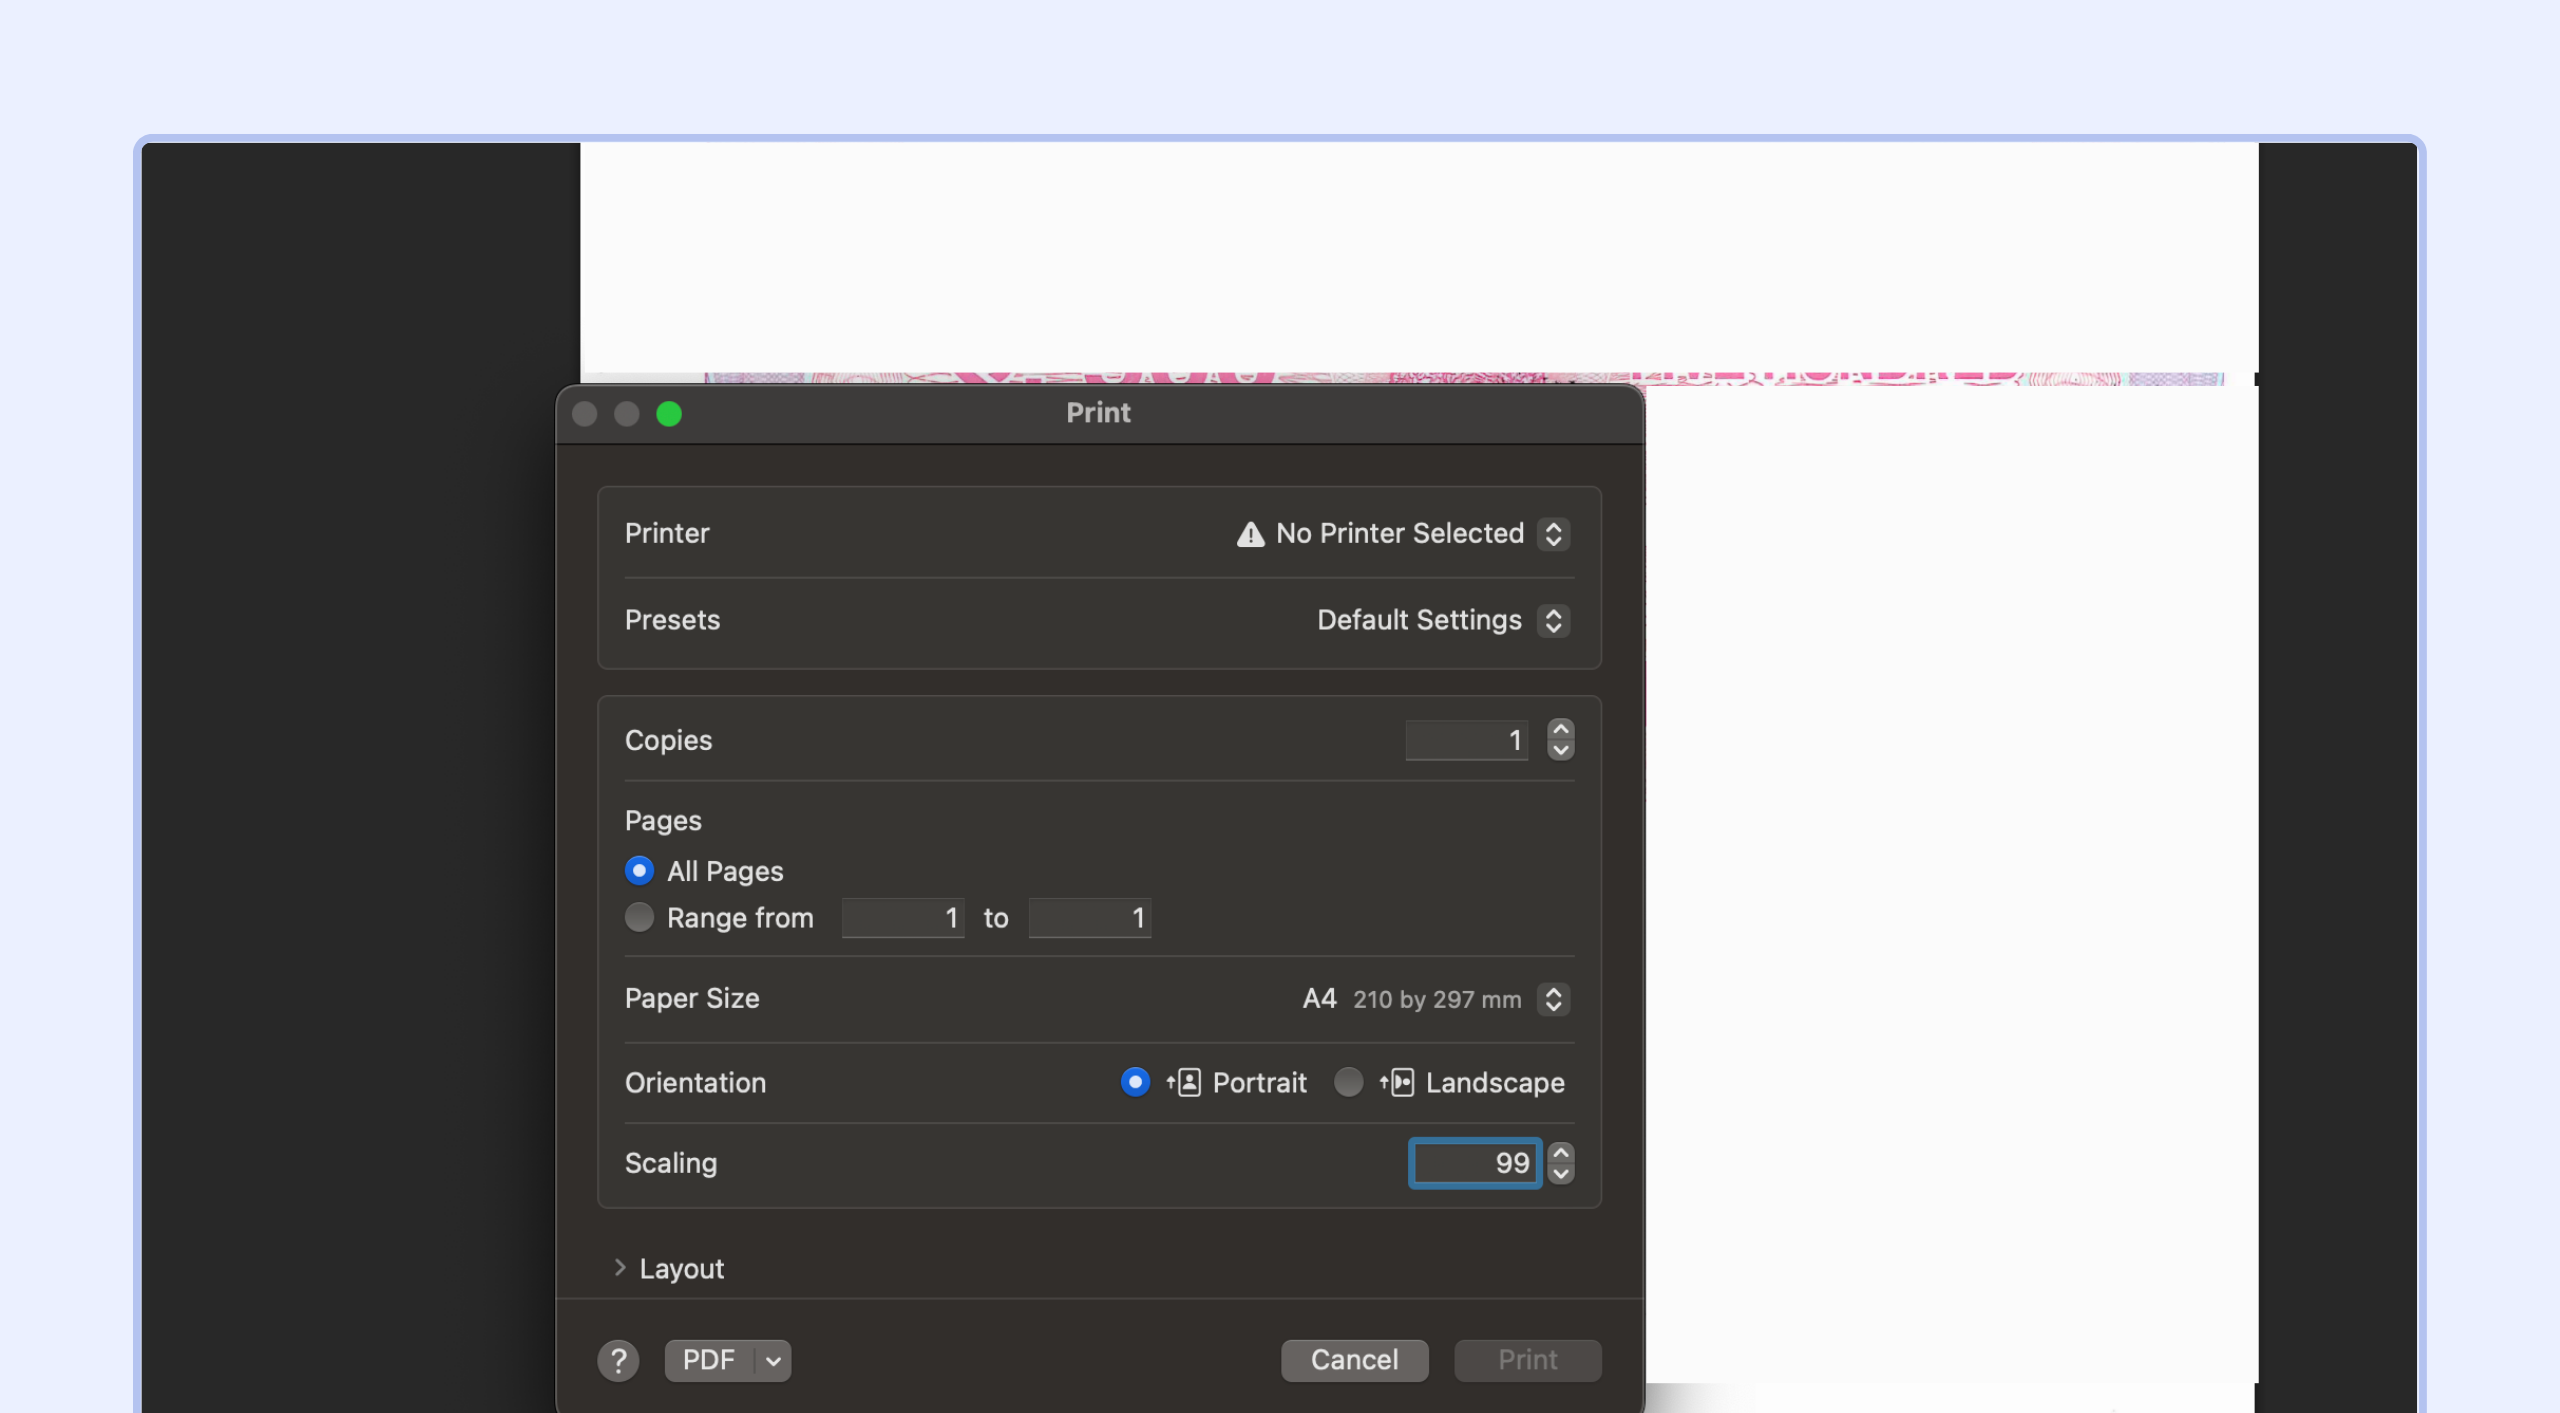Screen dimensions: 2560x1413
Task: Open the Printer selection popup
Action: tap(1552, 534)
